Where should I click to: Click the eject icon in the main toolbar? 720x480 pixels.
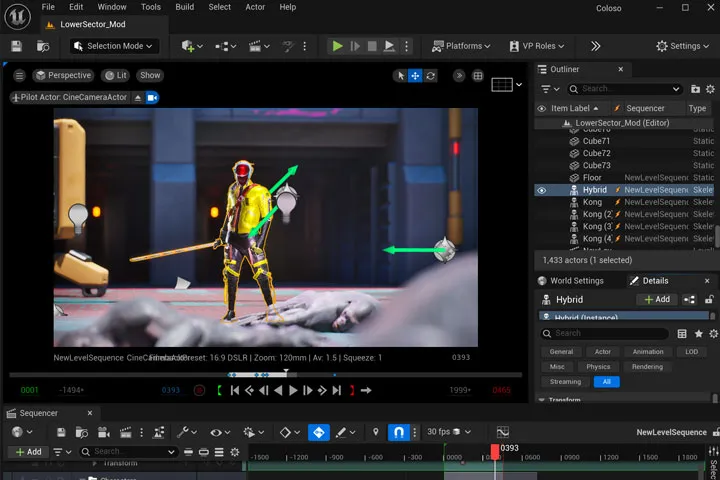pos(389,46)
